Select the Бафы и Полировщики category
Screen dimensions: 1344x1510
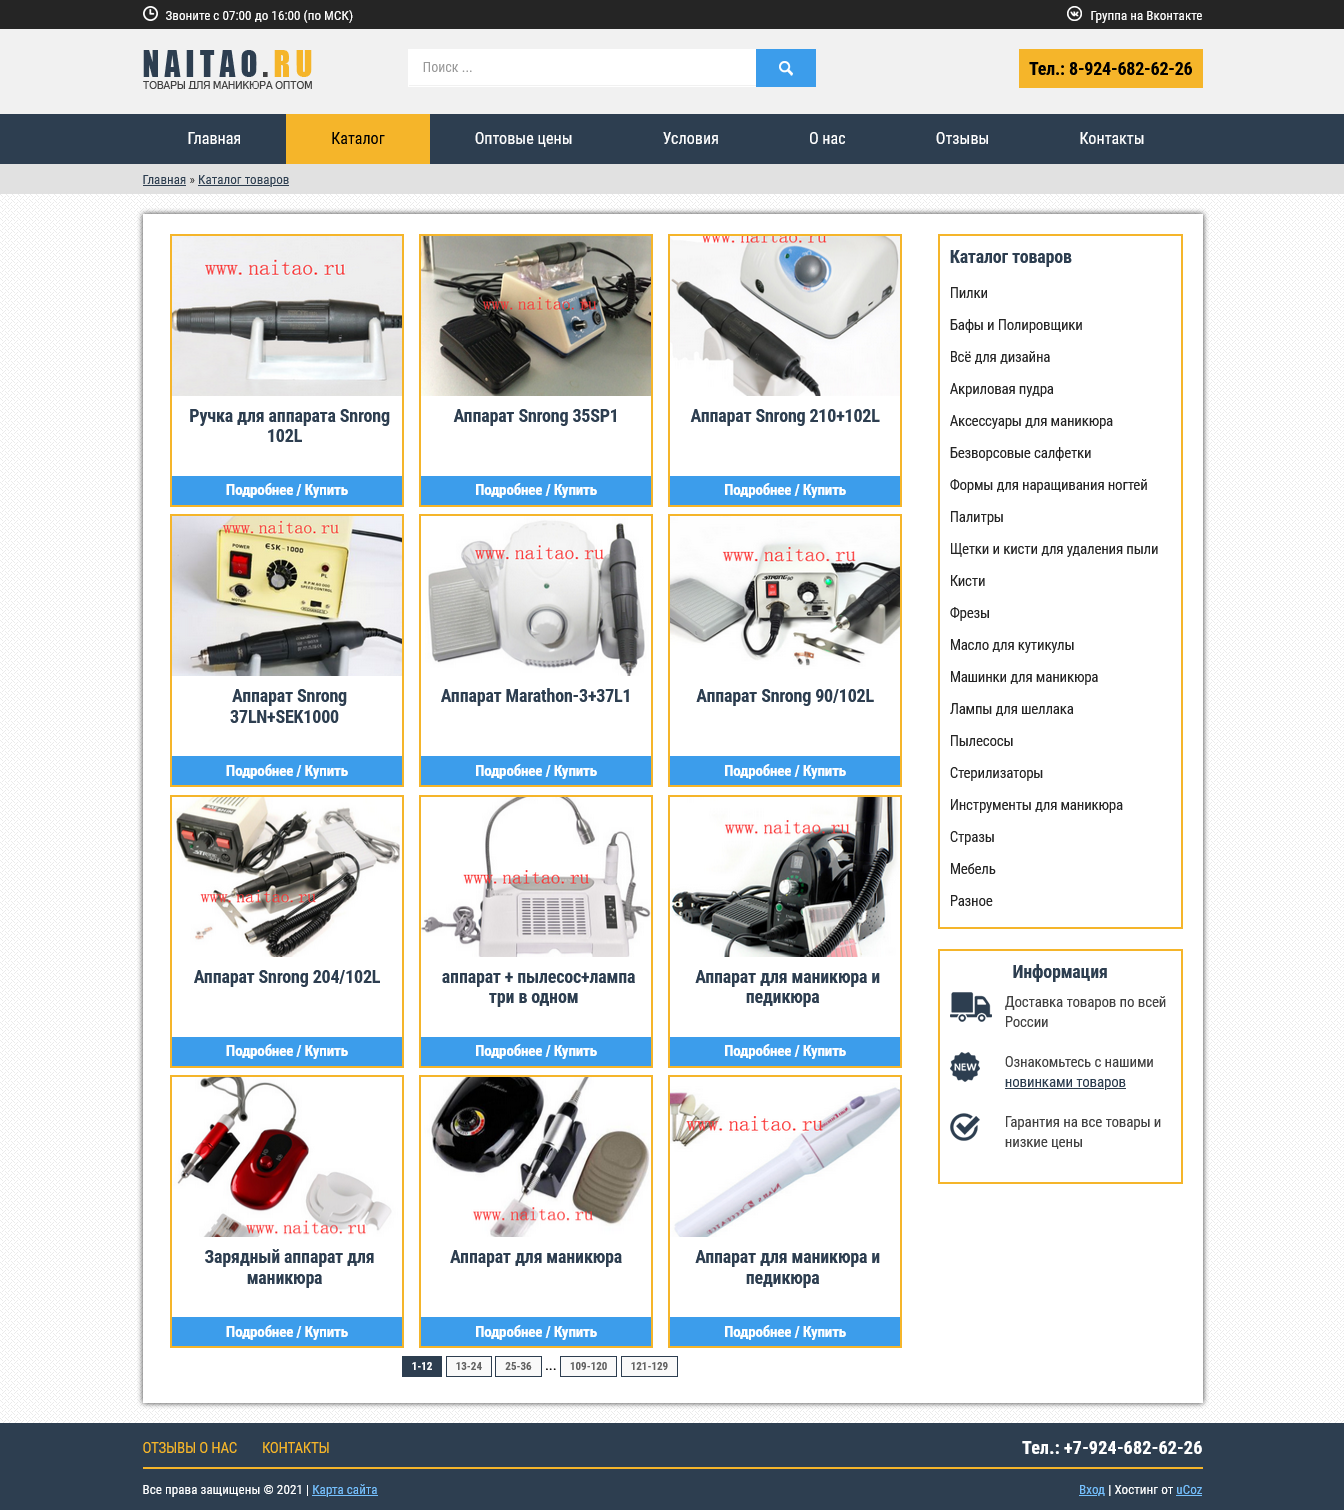[x=1016, y=325]
